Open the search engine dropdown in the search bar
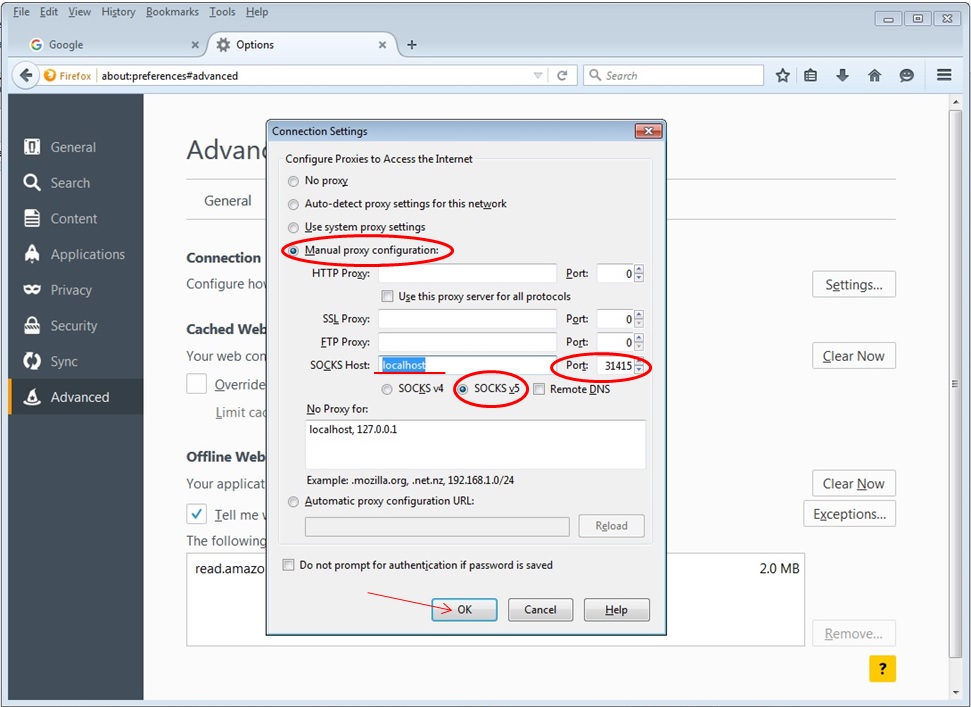971x707 pixels. 597,74
